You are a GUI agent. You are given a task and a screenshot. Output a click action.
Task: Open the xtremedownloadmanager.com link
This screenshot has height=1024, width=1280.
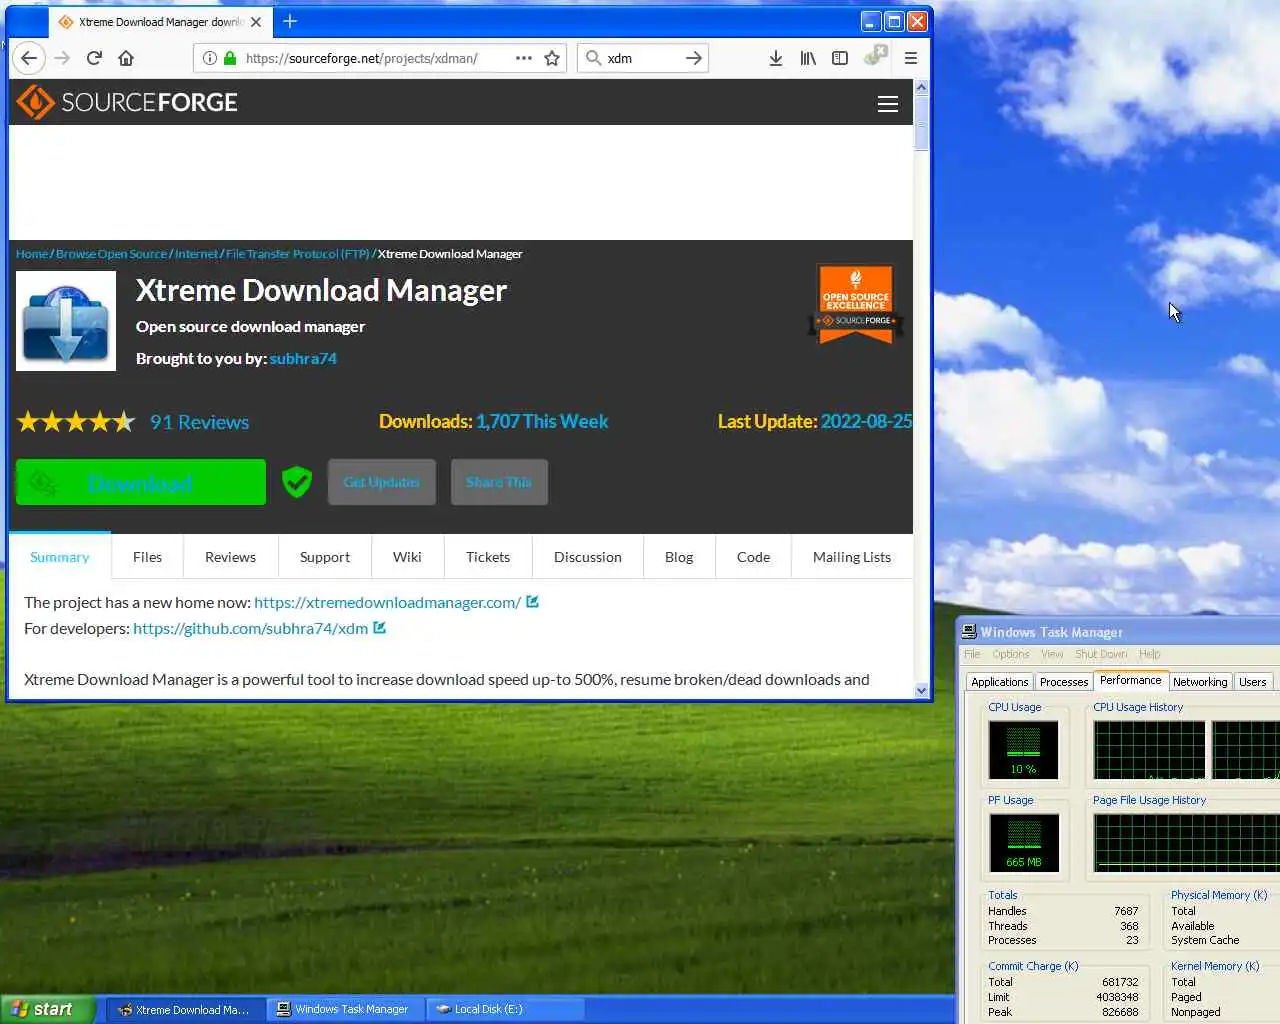pyautogui.click(x=387, y=602)
